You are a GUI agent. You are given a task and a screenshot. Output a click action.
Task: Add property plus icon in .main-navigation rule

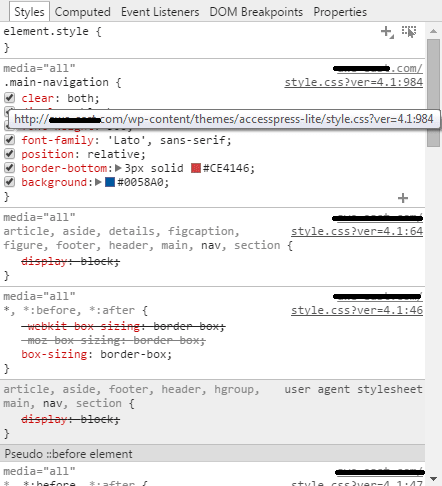[403, 198]
